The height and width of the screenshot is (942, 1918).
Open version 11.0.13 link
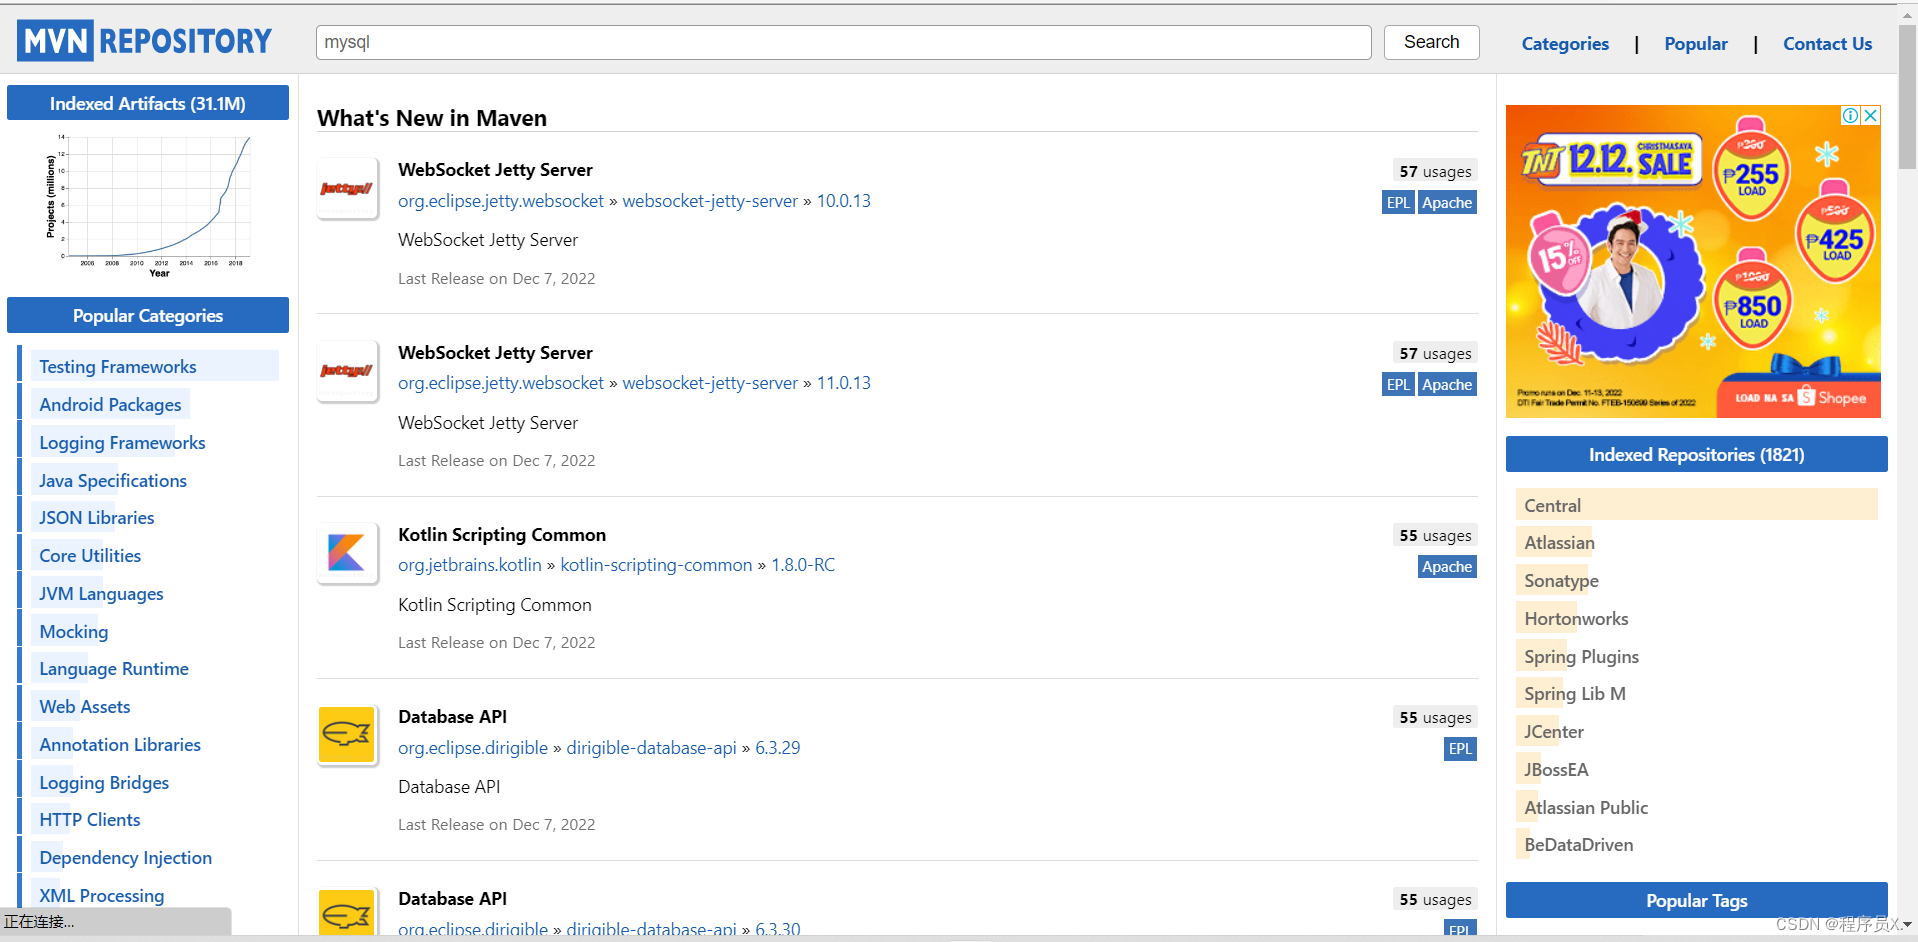(x=844, y=383)
